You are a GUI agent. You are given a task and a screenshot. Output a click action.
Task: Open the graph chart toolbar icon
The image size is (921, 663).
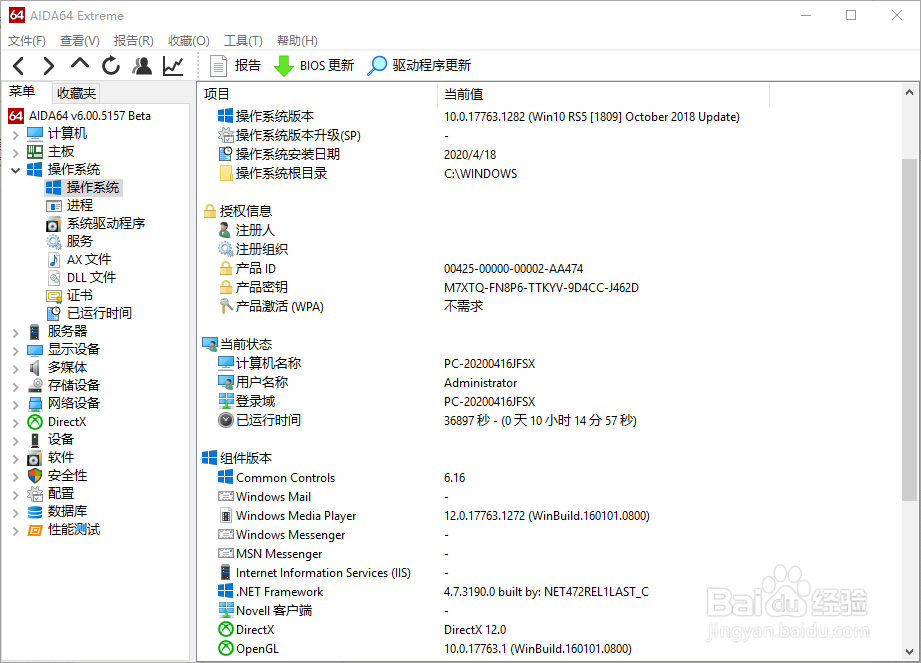173,66
